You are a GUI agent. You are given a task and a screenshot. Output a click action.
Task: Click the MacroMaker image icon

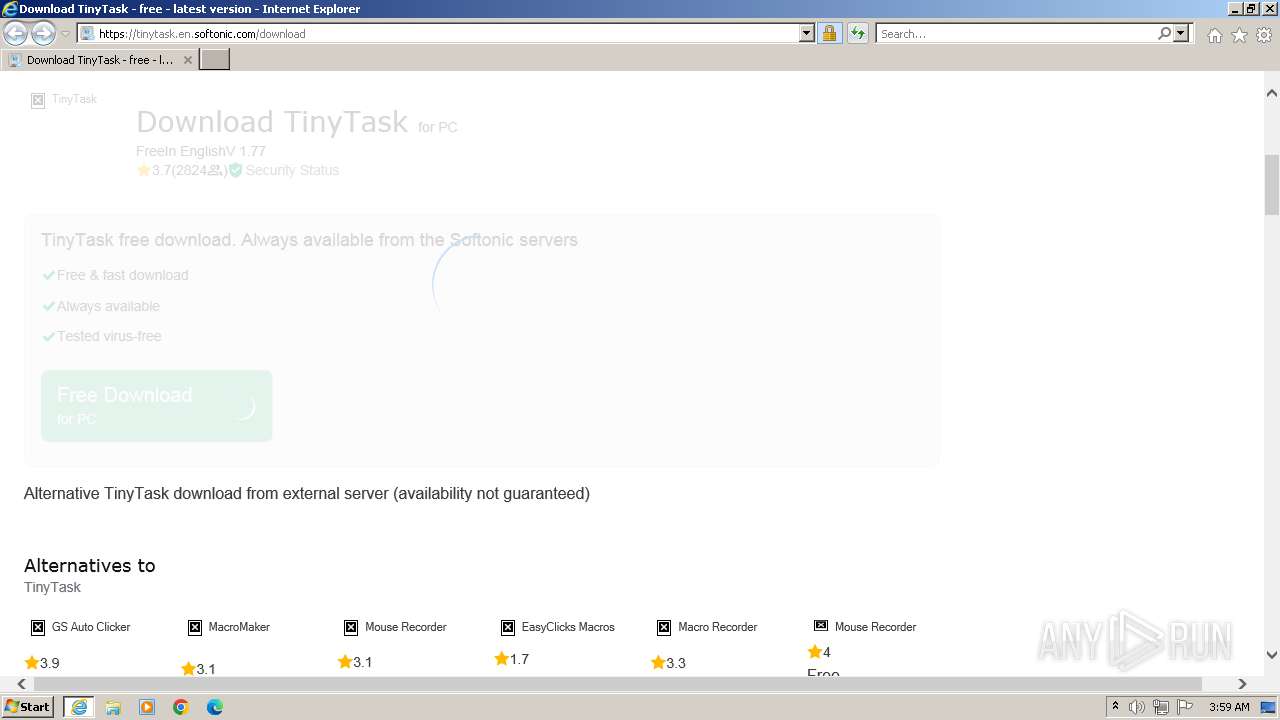click(195, 627)
